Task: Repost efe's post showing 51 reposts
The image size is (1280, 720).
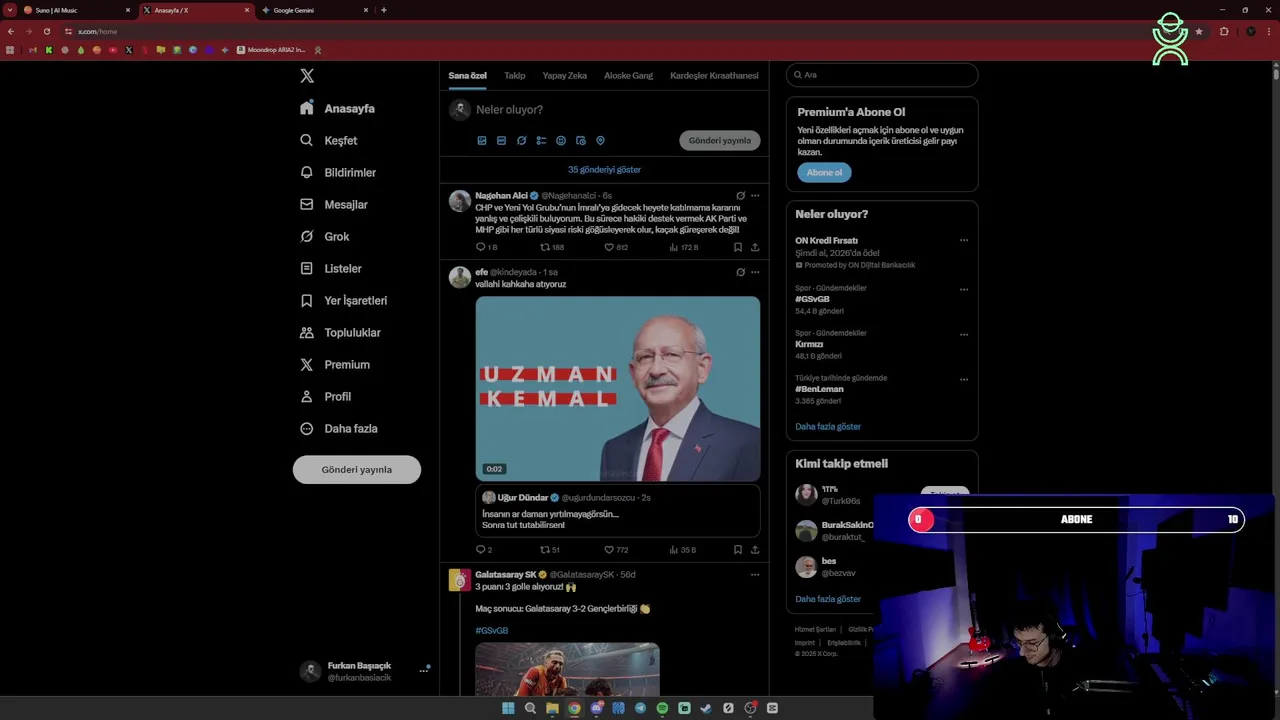Action: [x=550, y=550]
